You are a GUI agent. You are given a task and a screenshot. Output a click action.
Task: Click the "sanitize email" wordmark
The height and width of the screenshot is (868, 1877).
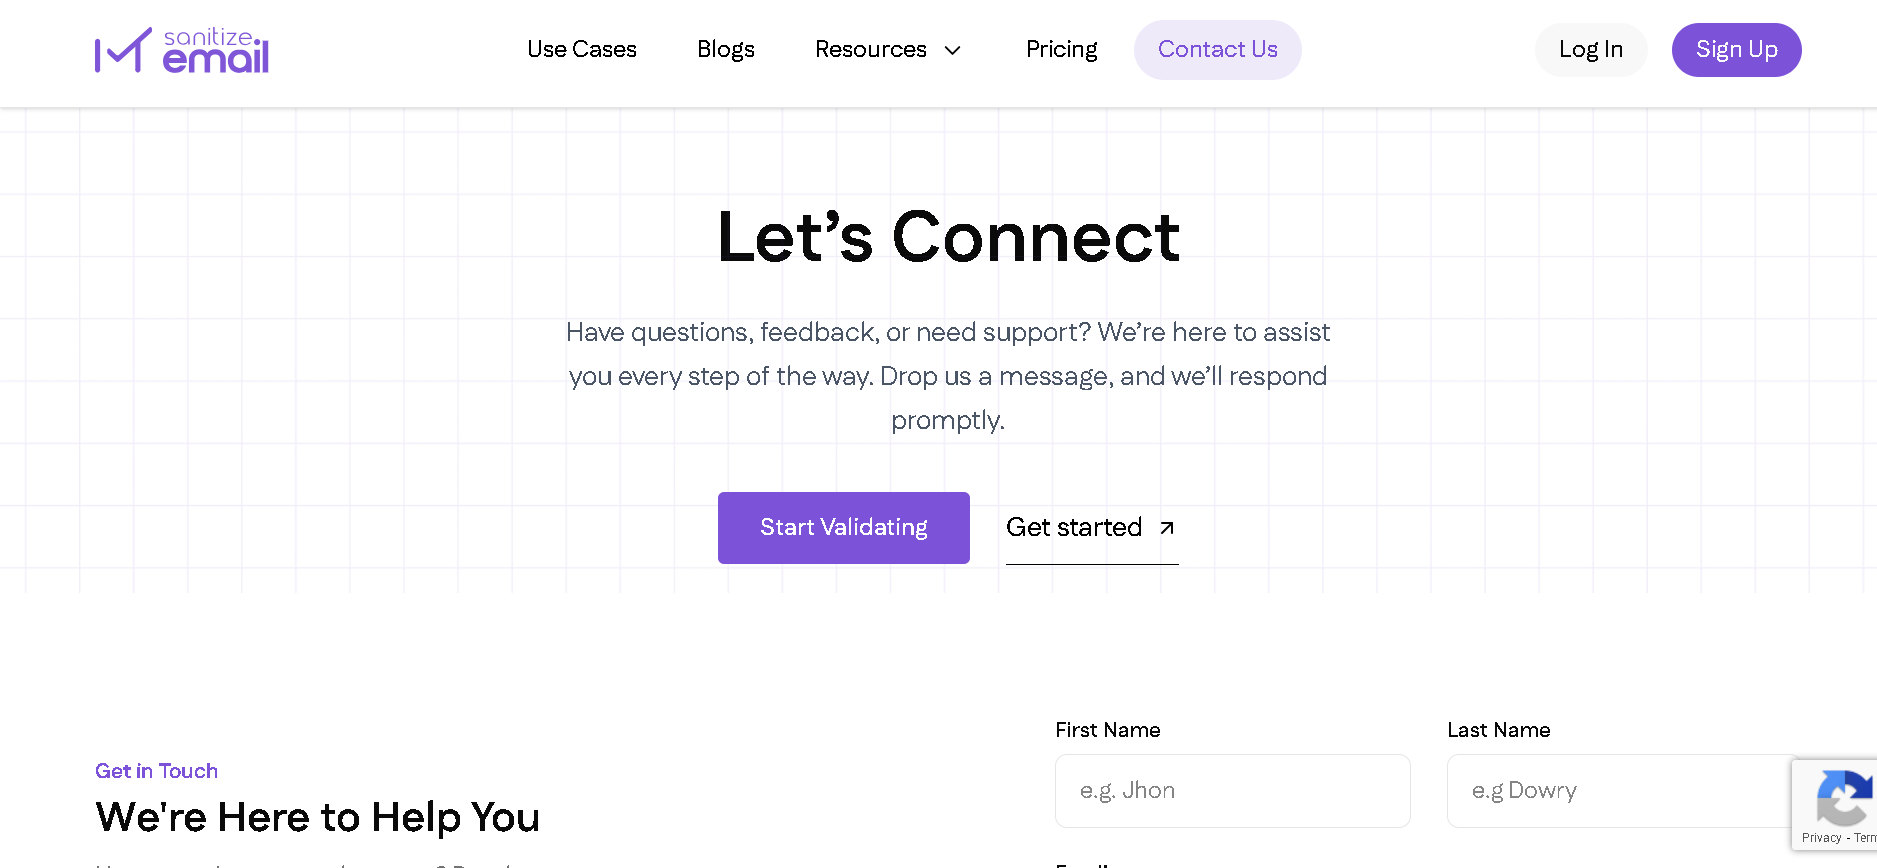pos(216,51)
